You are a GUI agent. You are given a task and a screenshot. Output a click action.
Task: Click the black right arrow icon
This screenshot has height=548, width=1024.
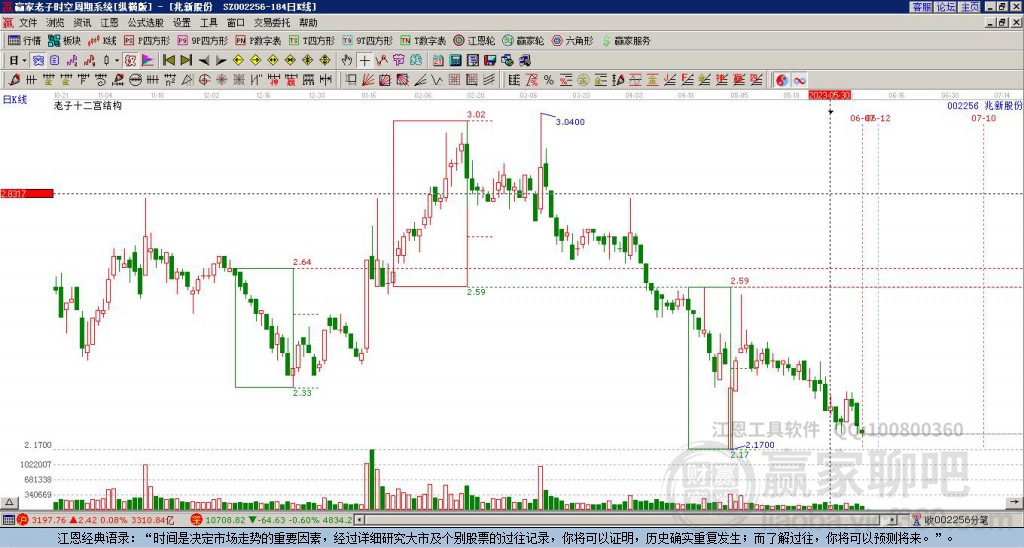[x=221, y=61]
